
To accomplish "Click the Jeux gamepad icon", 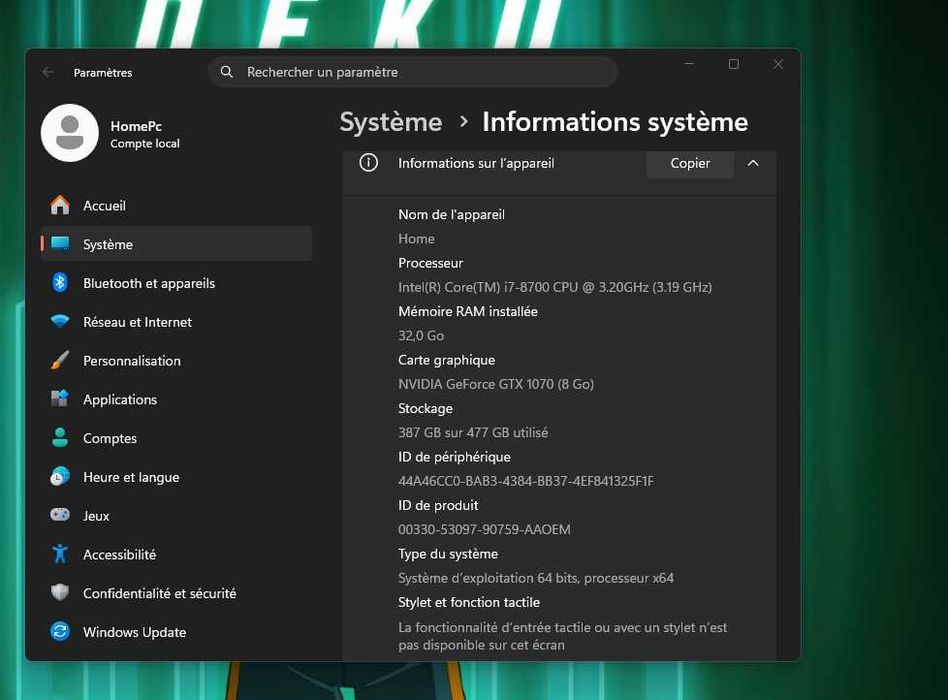I will coord(60,515).
